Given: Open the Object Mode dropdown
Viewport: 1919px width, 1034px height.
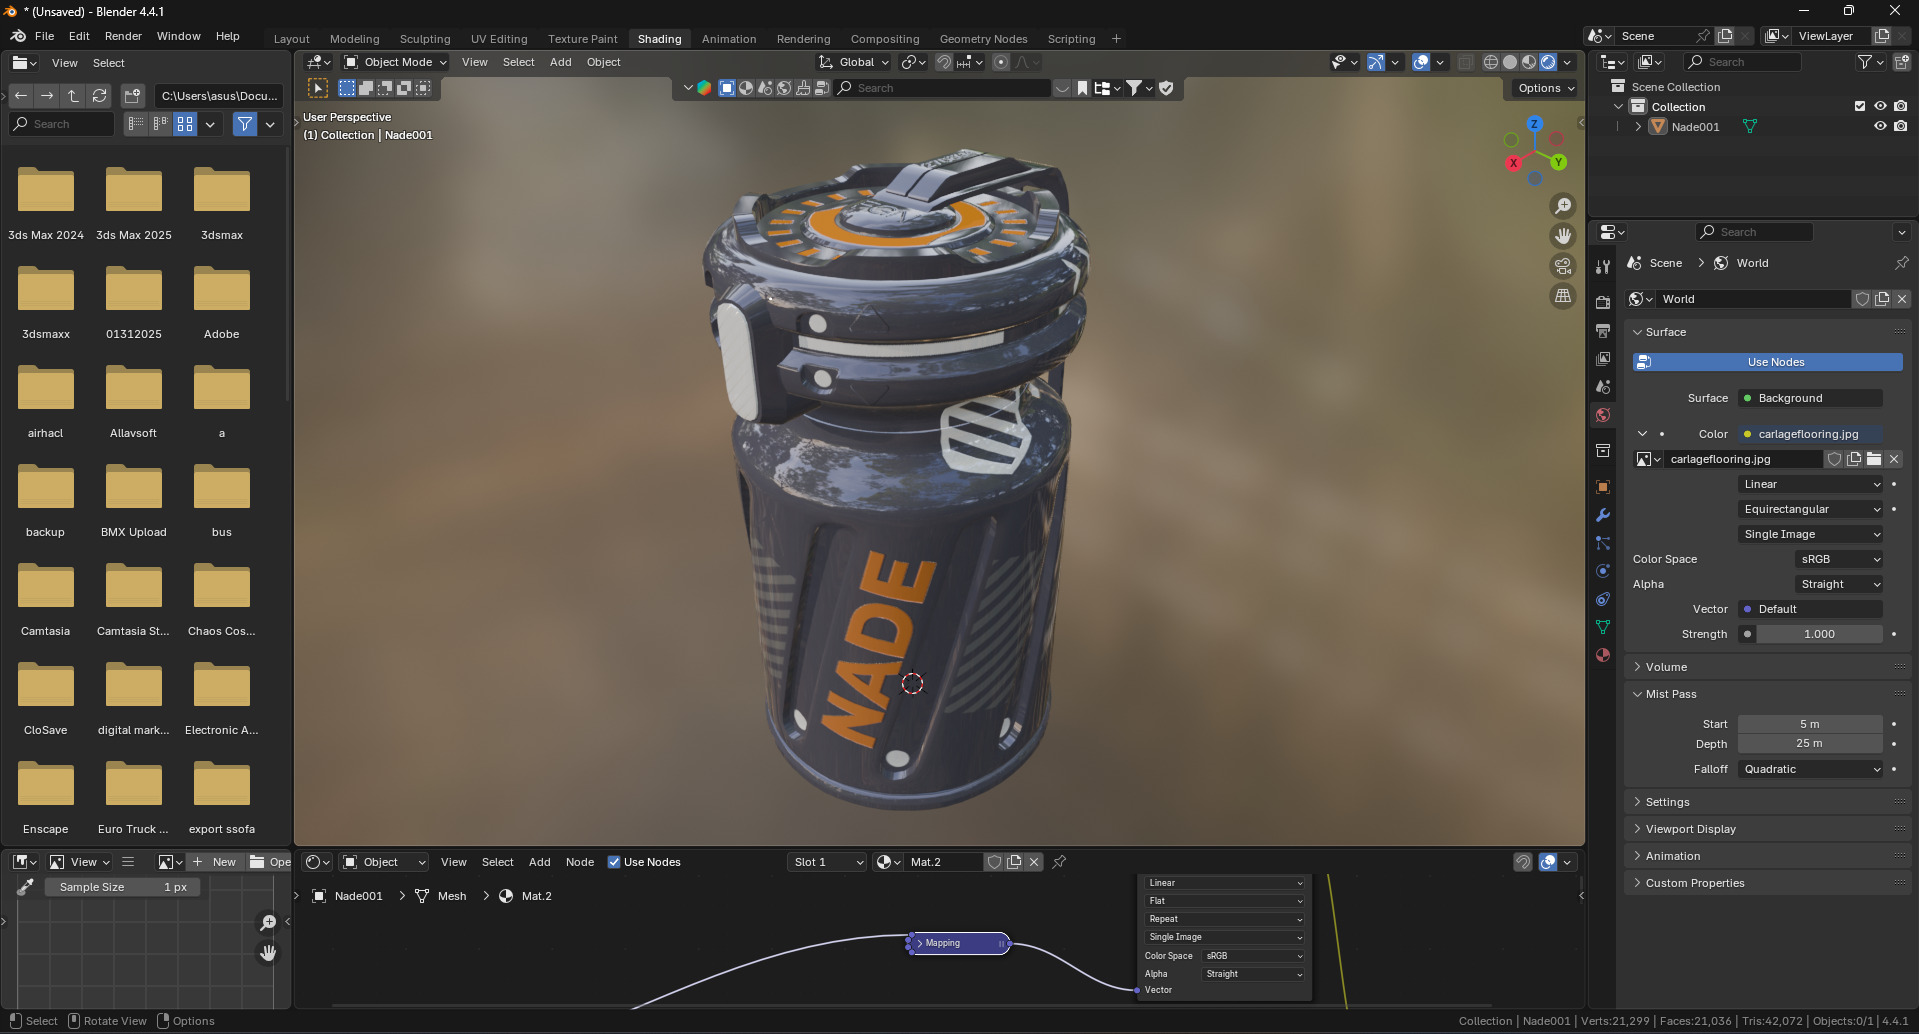Looking at the screenshot, I should coord(395,62).
